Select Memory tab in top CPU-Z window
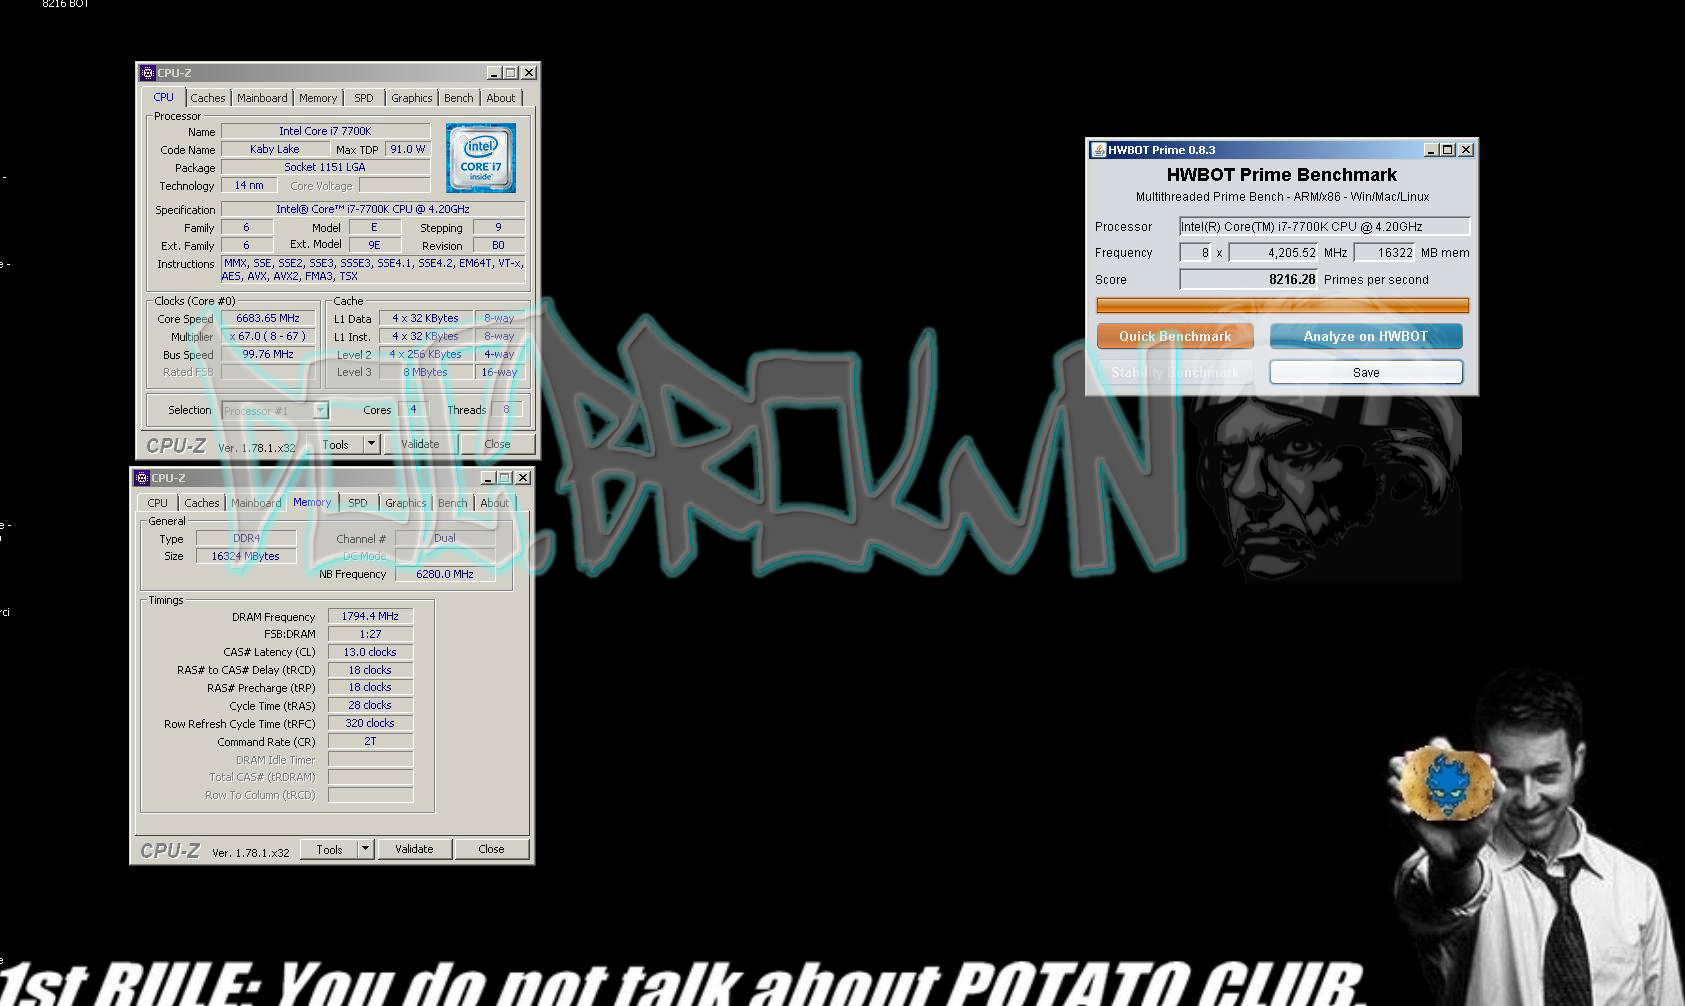The width and height of the screenshot is (1685, 1006). point(318,98)
